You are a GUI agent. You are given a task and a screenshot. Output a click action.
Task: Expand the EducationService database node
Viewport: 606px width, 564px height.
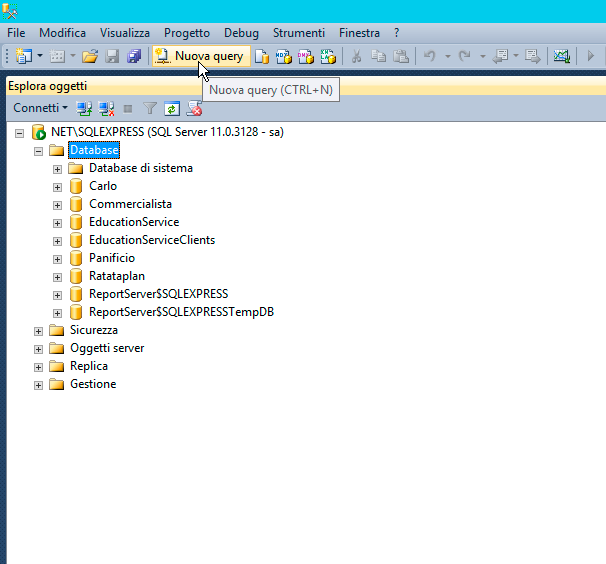(57, 223)
